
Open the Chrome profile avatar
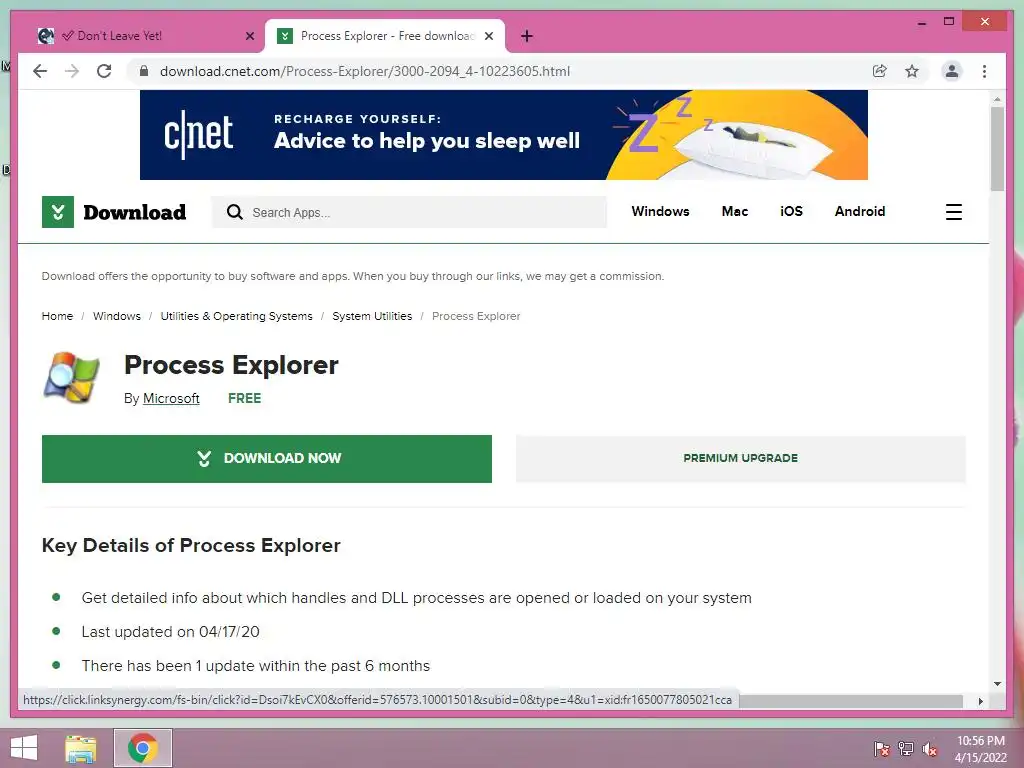tap(952, 71)
